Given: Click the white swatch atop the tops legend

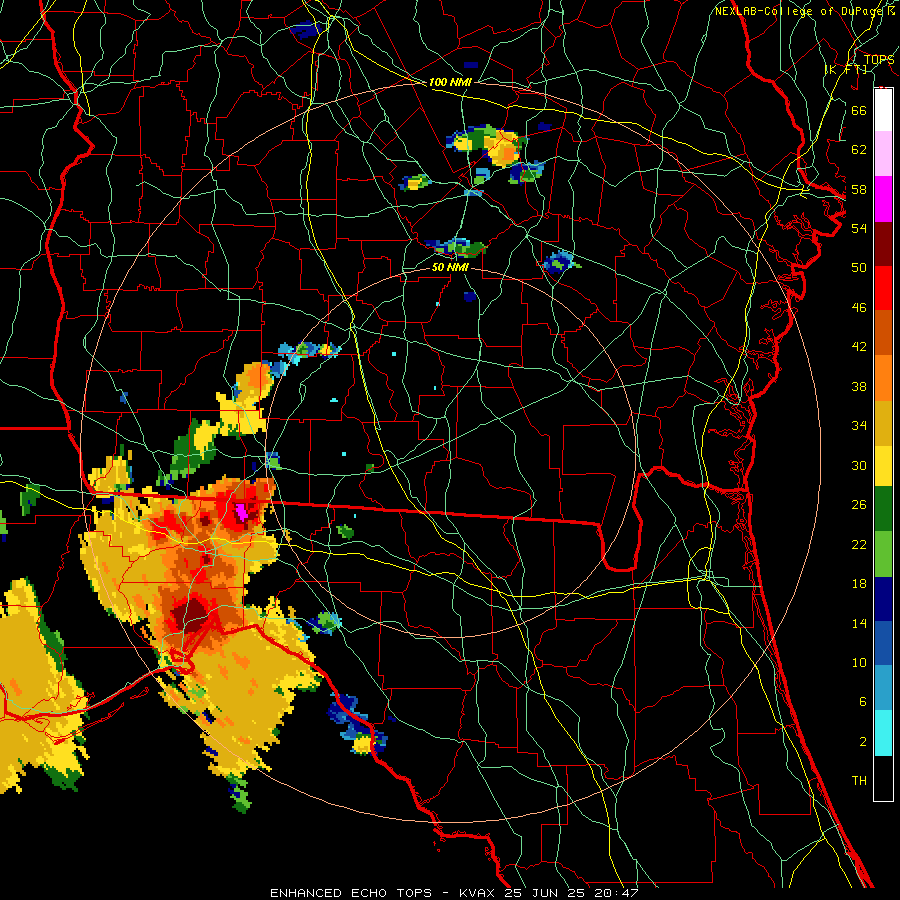Looking at the screenshot, I should pyautogui.click(x=883, y=110).
